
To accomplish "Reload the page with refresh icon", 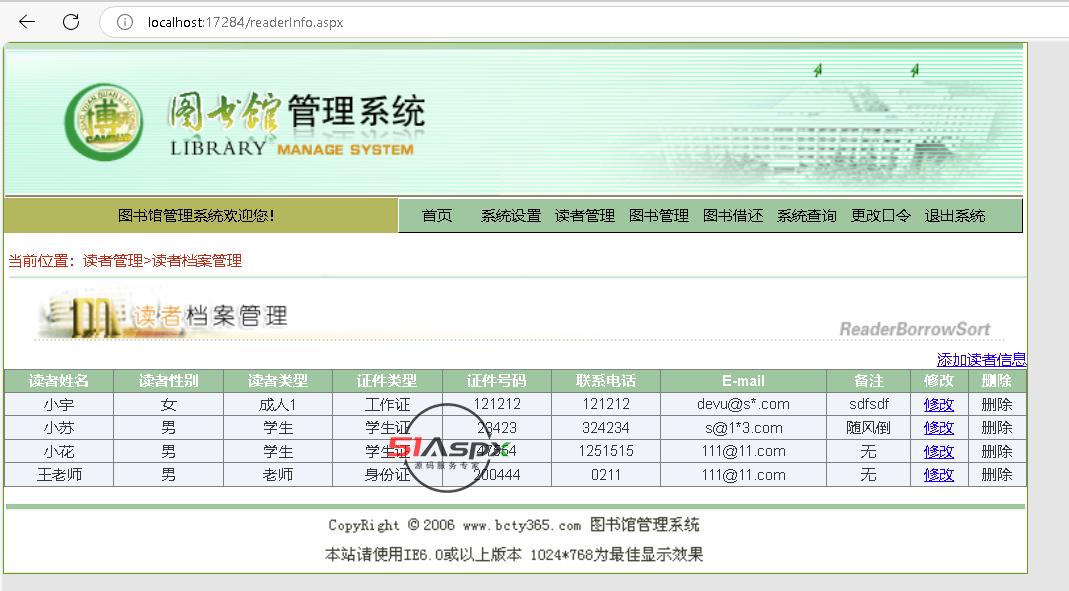I will pos(71,22).
